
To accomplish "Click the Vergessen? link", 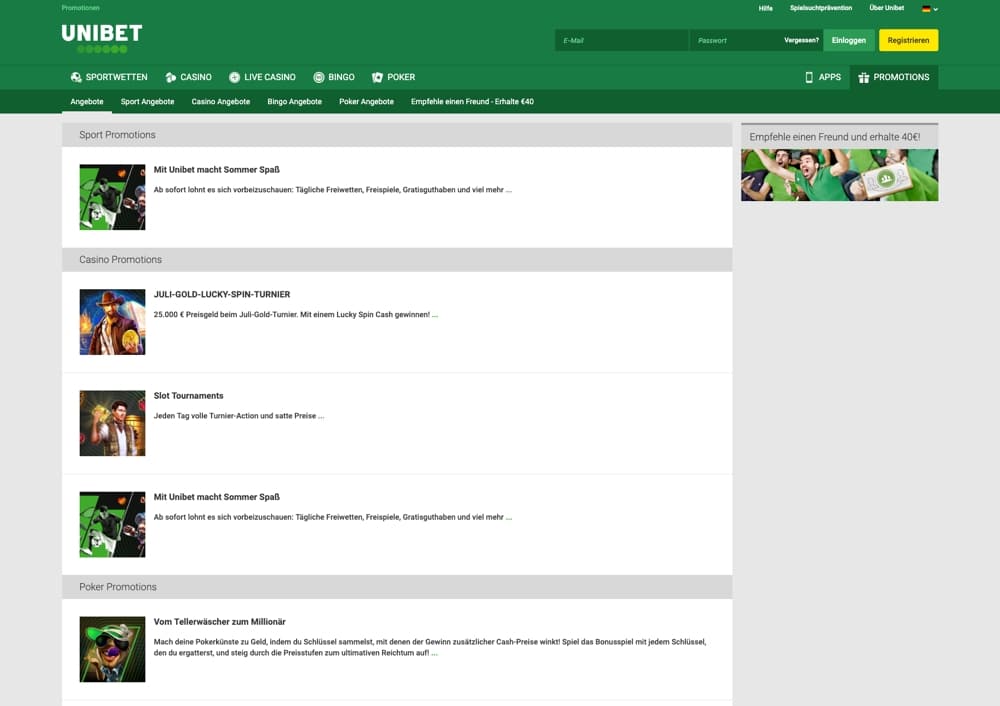I will tap(801, 40).
